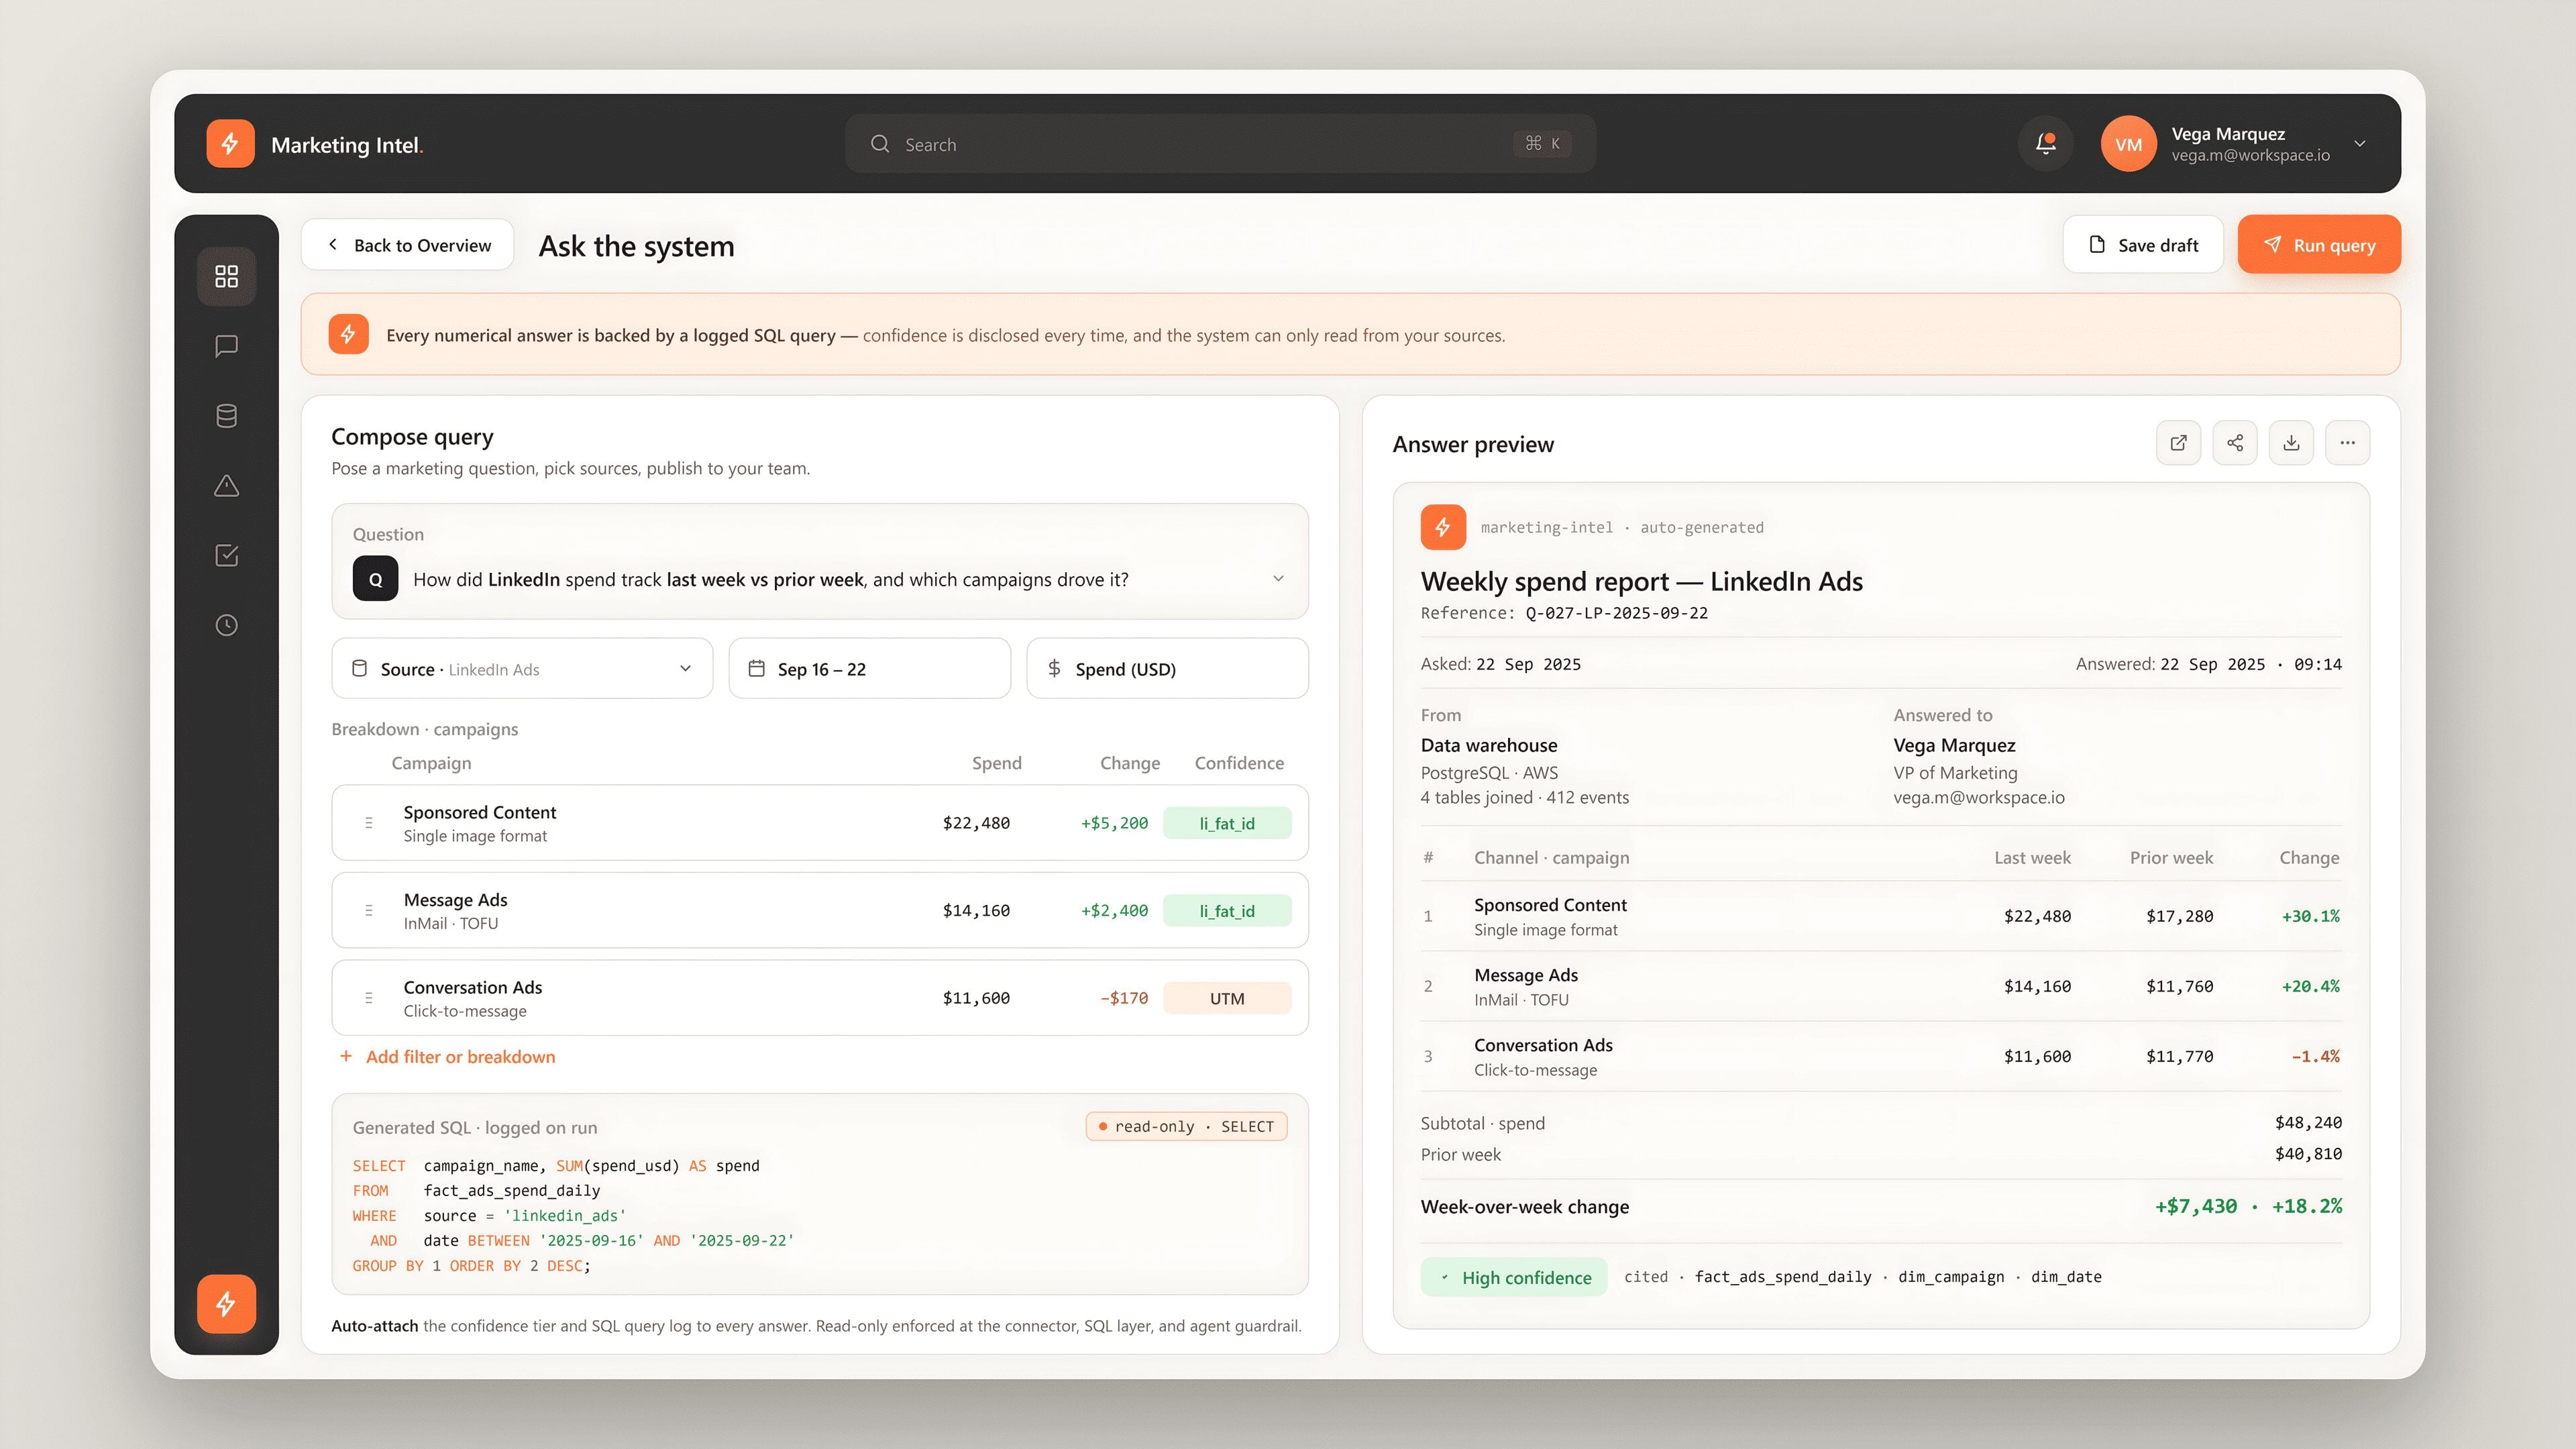Open the database sources sidebar icon

[227, 416]
